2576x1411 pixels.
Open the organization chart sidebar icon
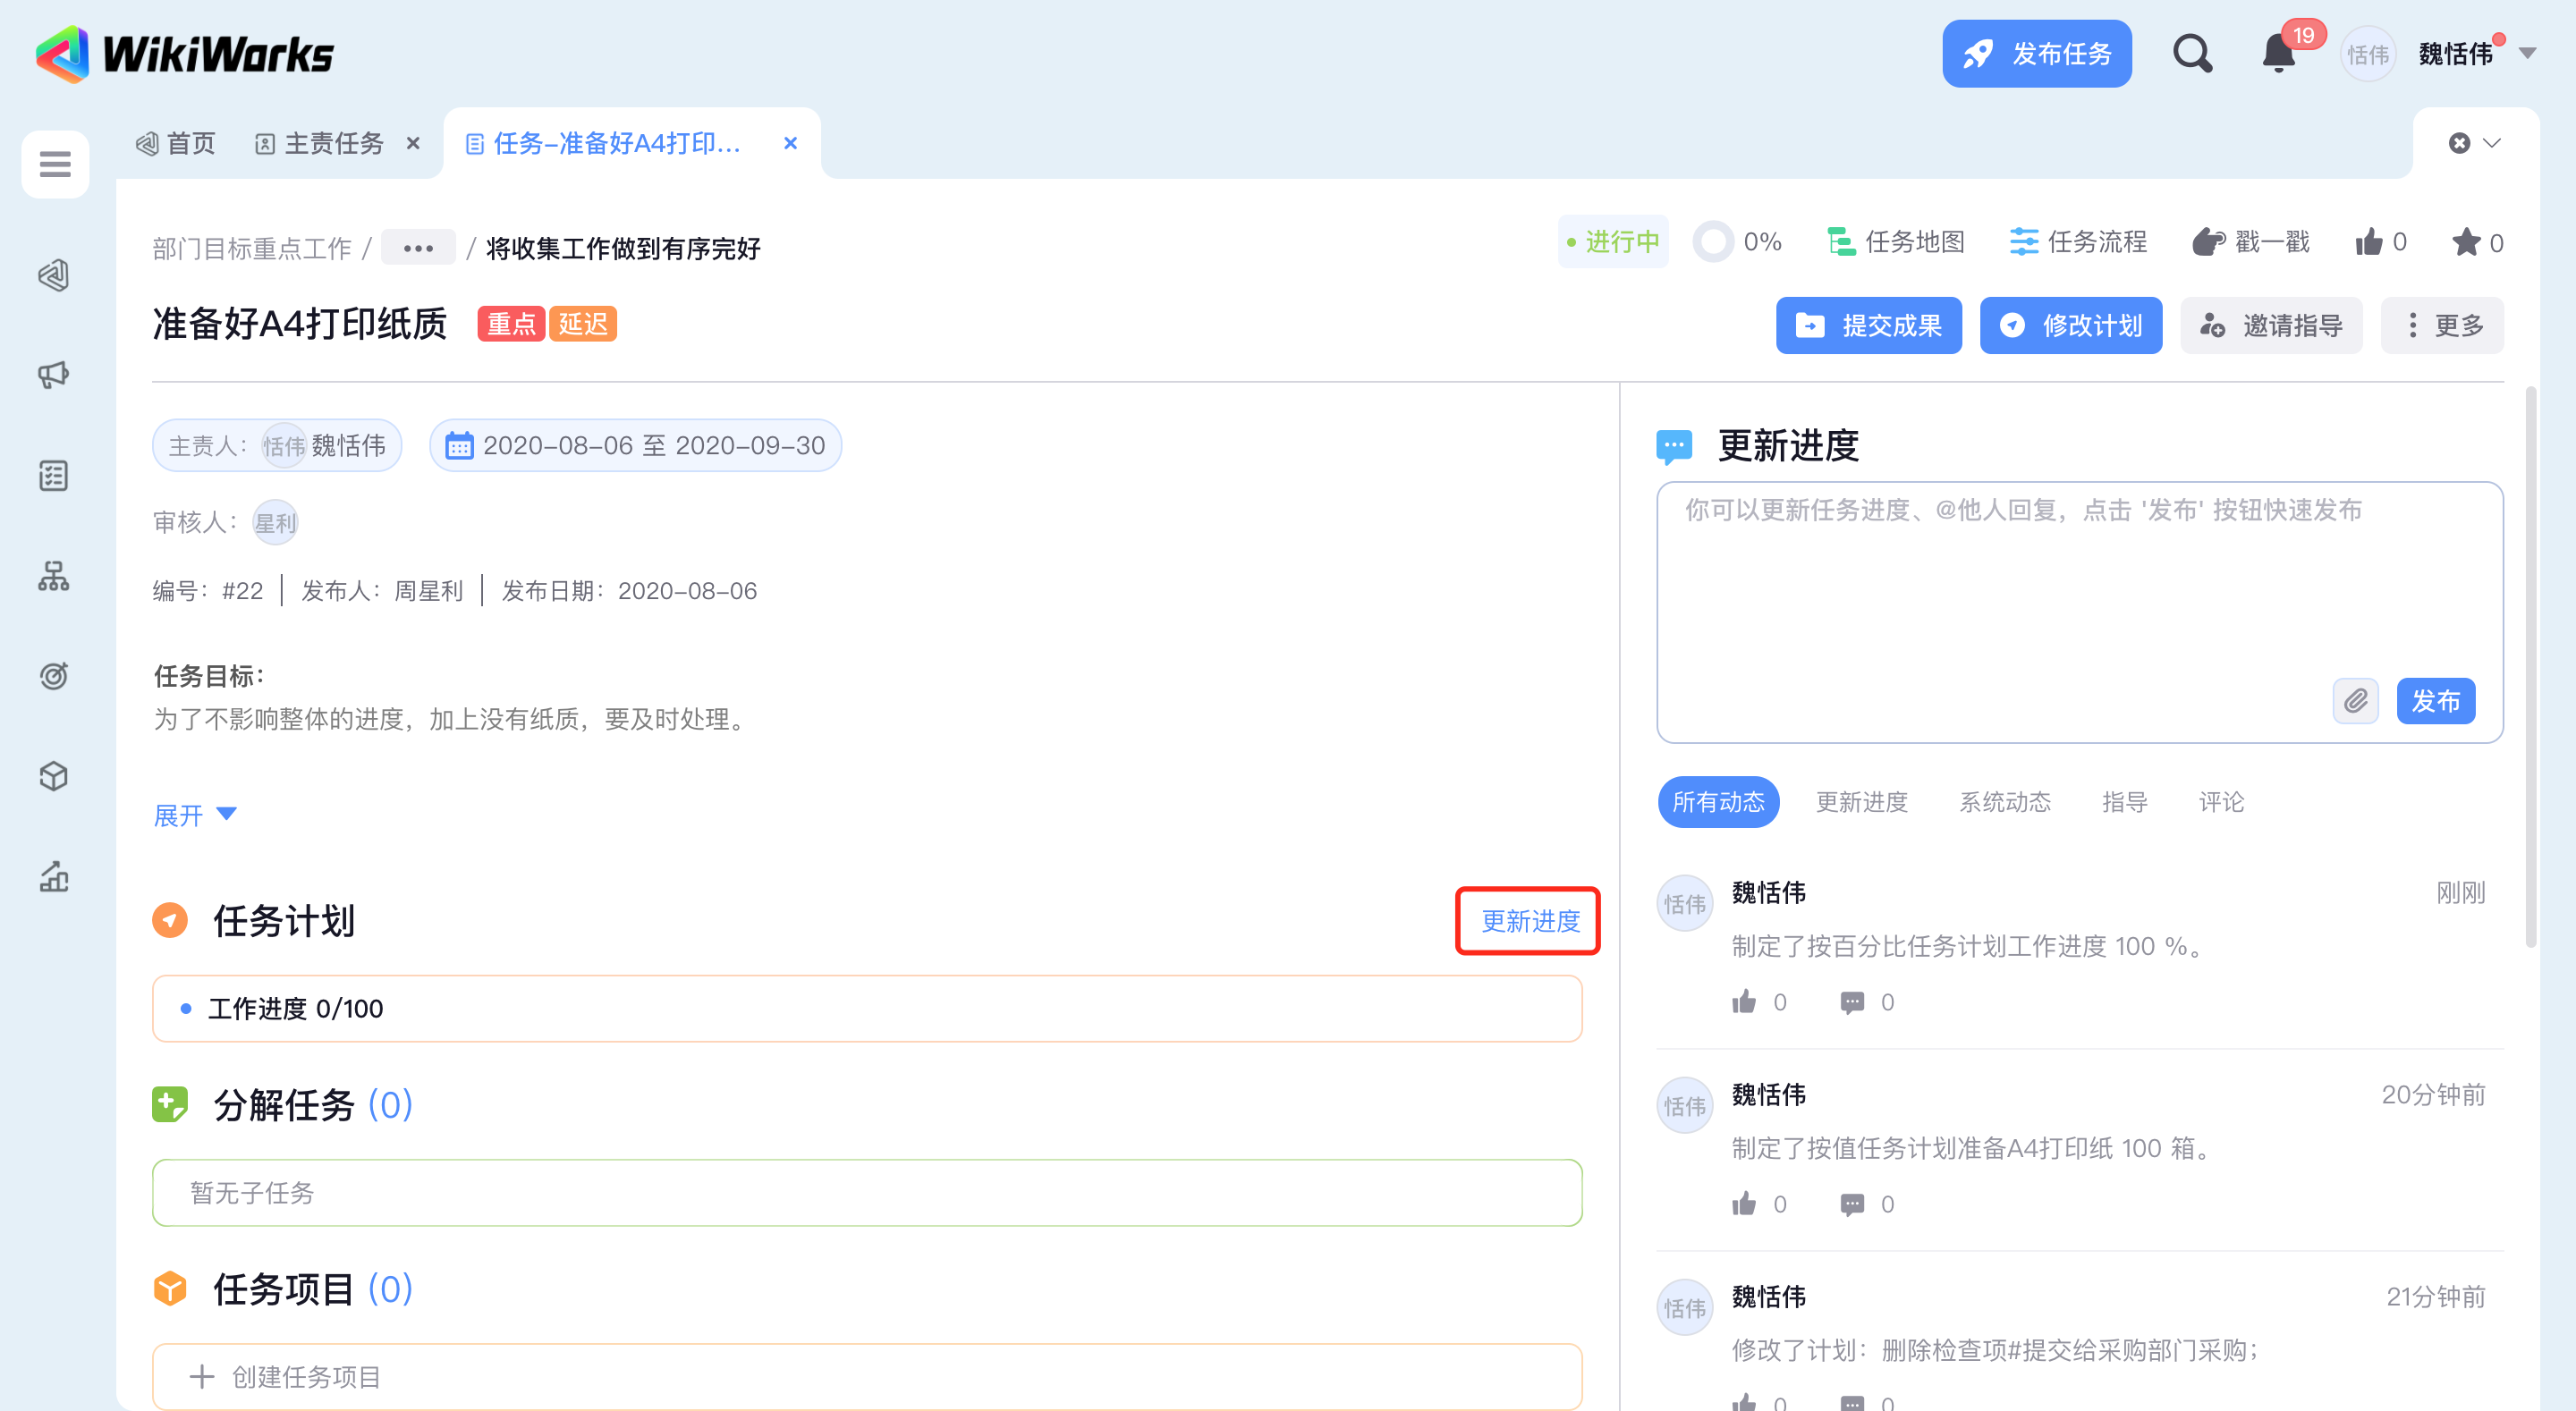54,576
